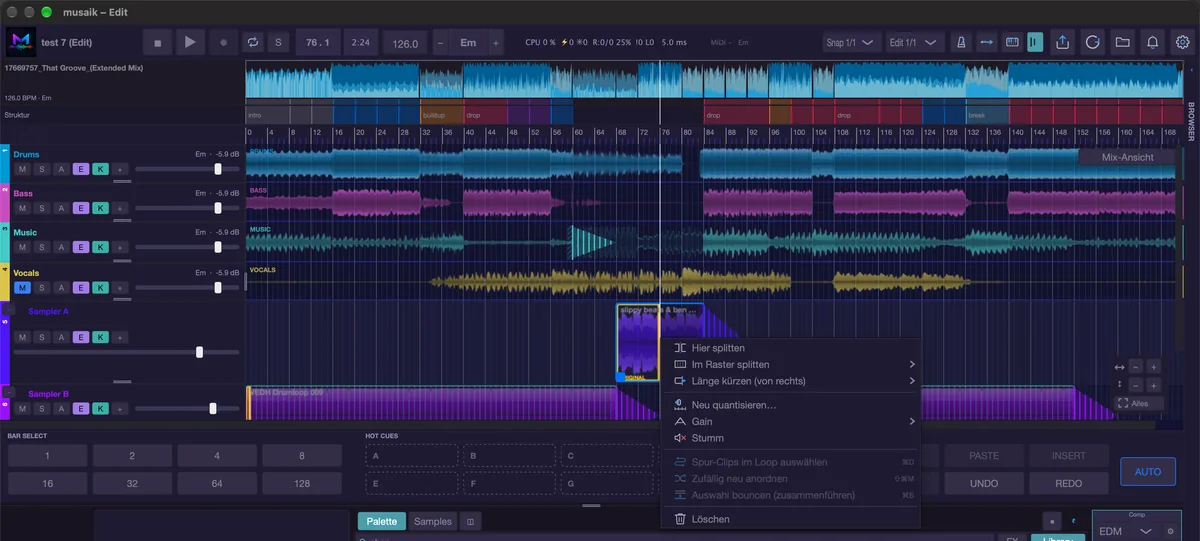Open the BROWSER side panel tab

pyautogui.click(x=1191, y=121)
